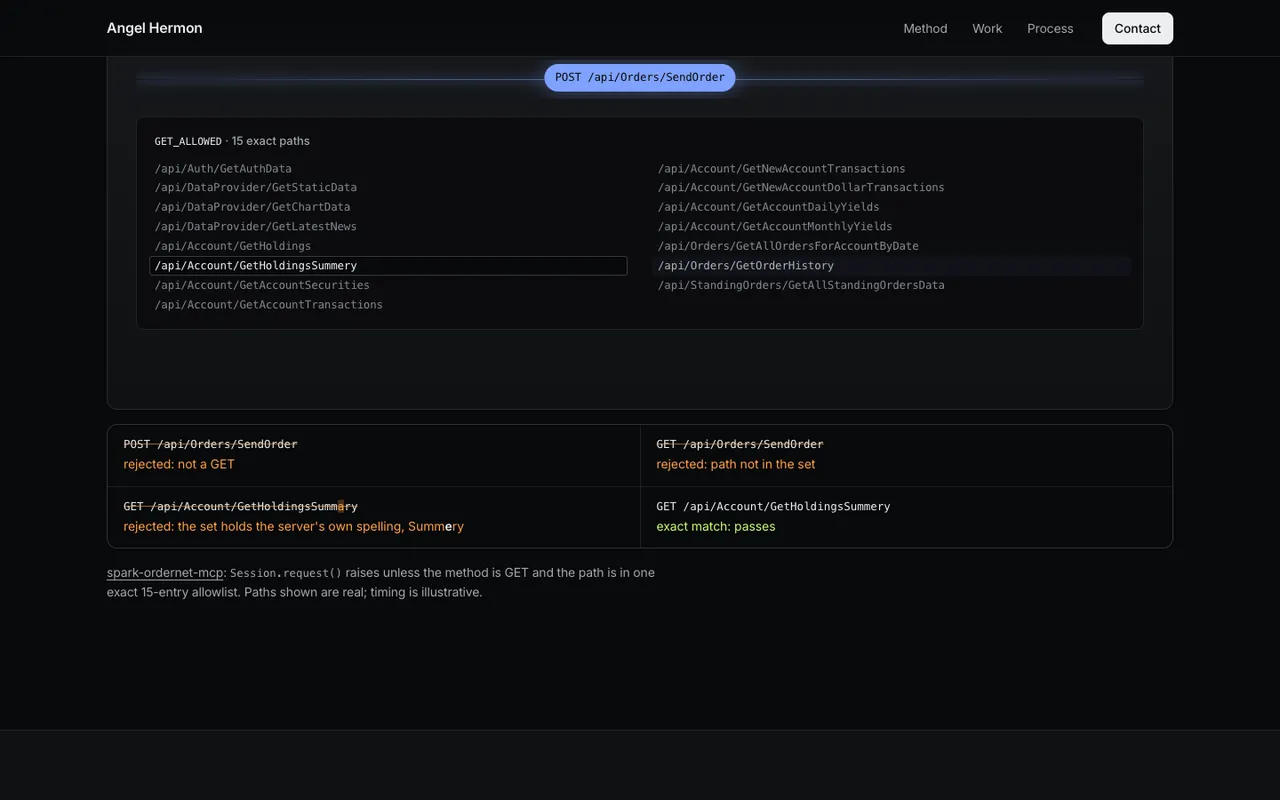The image size is (1280, 800).
Task: Click /api/Account/GetAccountDailyYields path
Action: [x=768, y=207]
